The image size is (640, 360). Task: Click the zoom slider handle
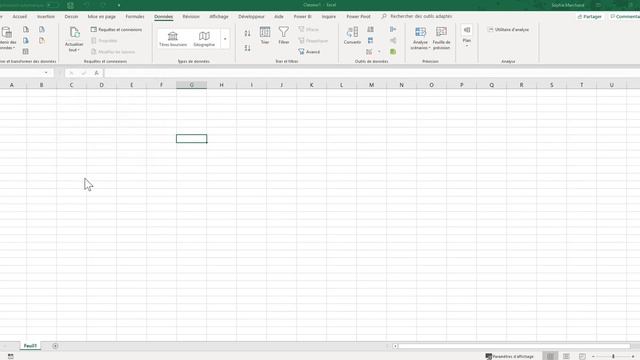(x=613, y=356)
